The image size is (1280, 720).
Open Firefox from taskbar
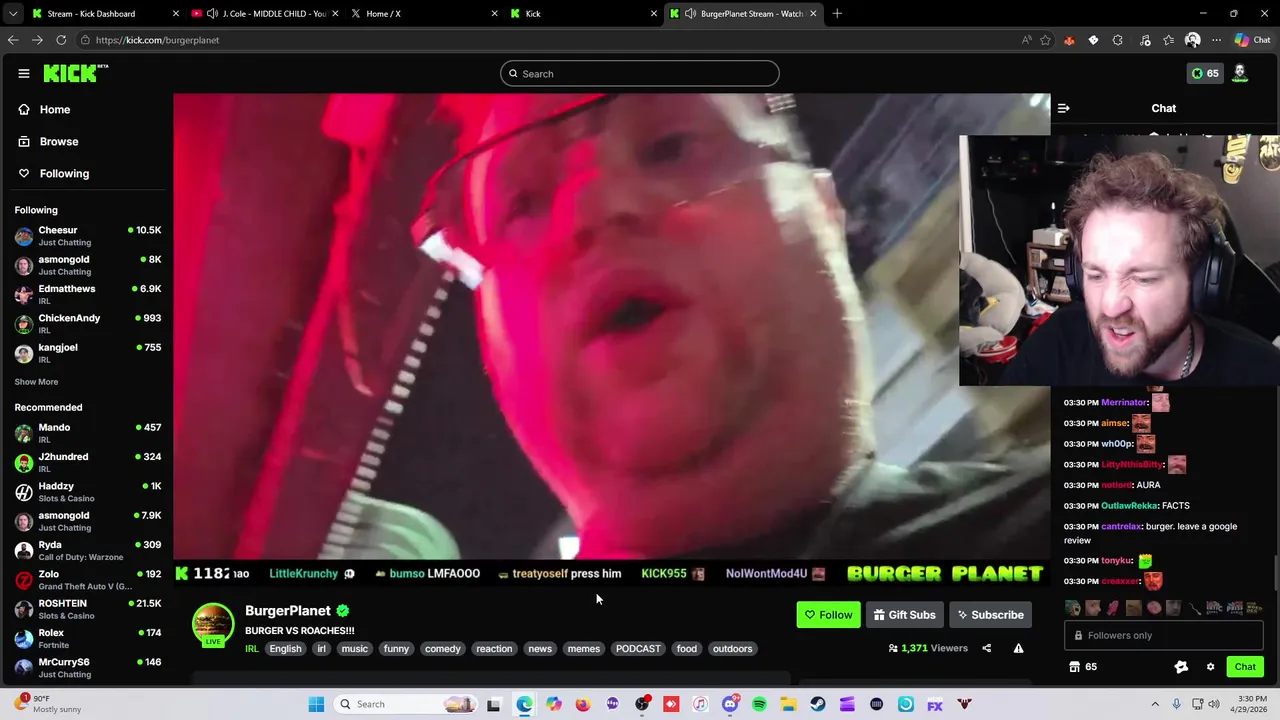tap(583, 704)
